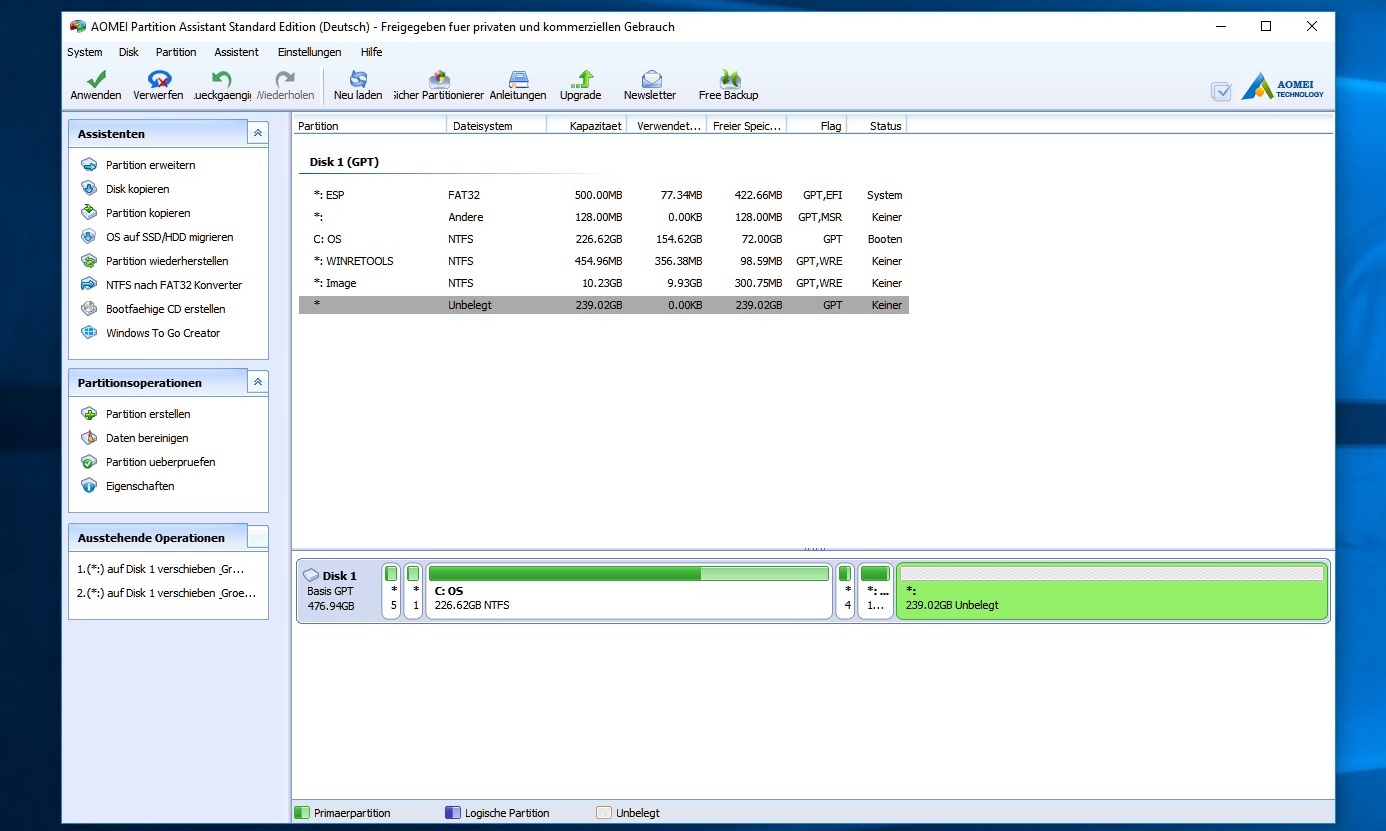This screenshot has width=1386, height=831.
Task: Click the Unbelegt legend swatch
Action: click(x=603, y=813)
